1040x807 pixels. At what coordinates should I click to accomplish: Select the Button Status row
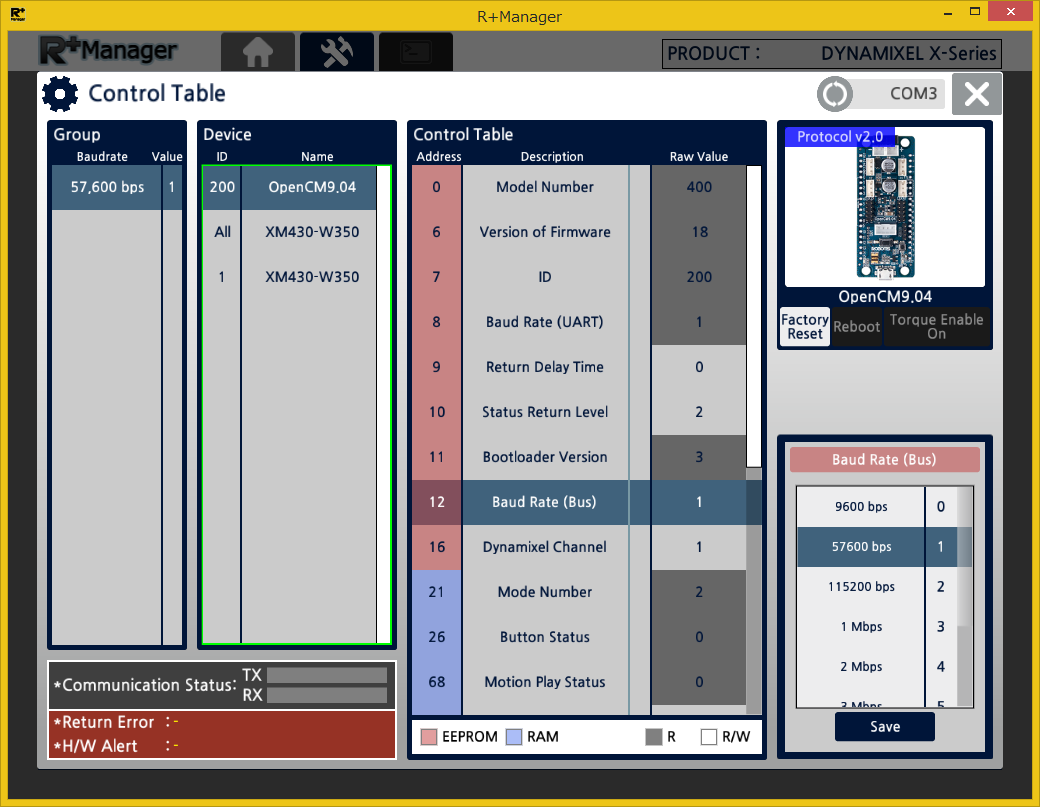point(579,637)
